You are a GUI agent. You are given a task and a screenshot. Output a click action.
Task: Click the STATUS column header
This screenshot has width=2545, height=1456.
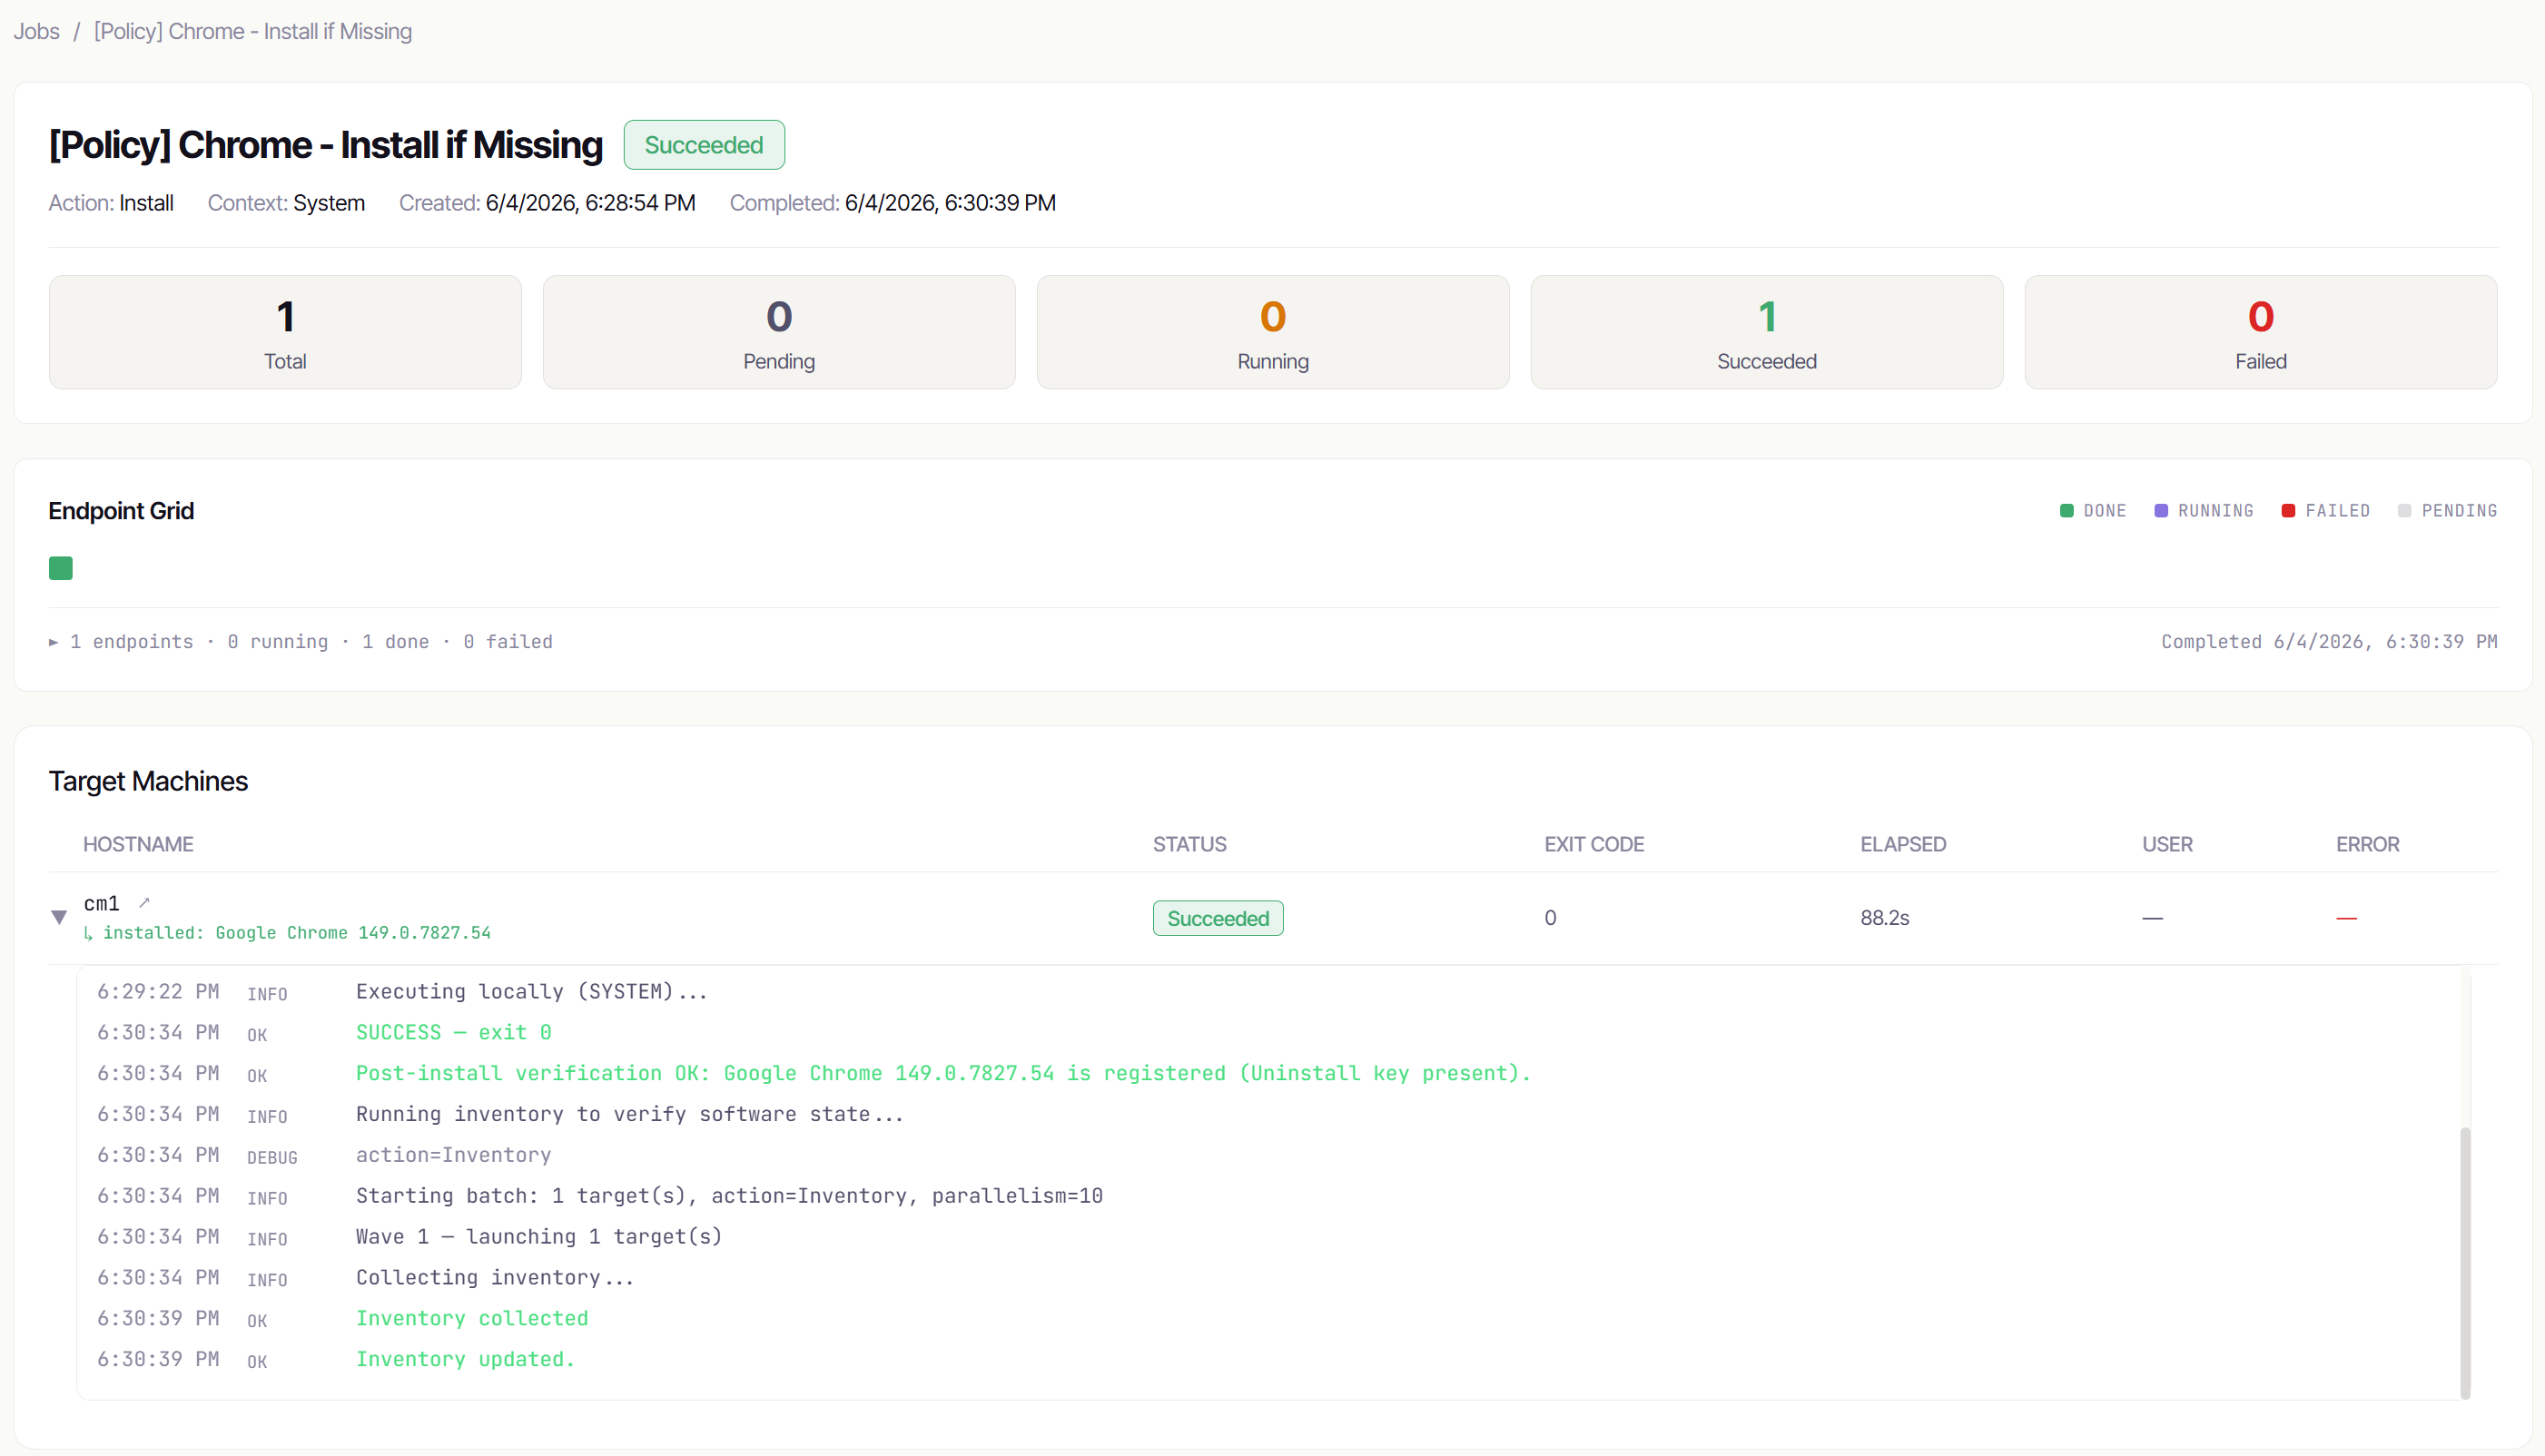point(1190,844)
